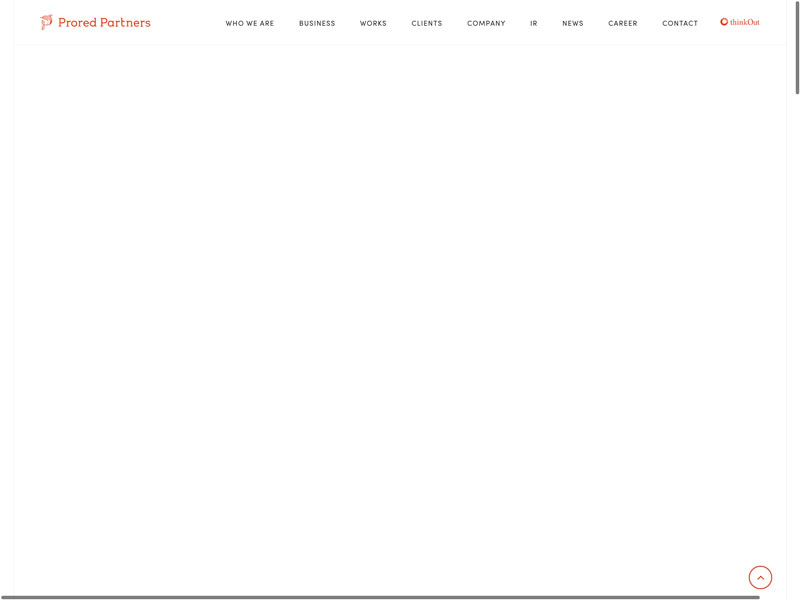Go to the BUSINESS section
The width and height of the screenshot is (800, 600).
coord(317,23)
